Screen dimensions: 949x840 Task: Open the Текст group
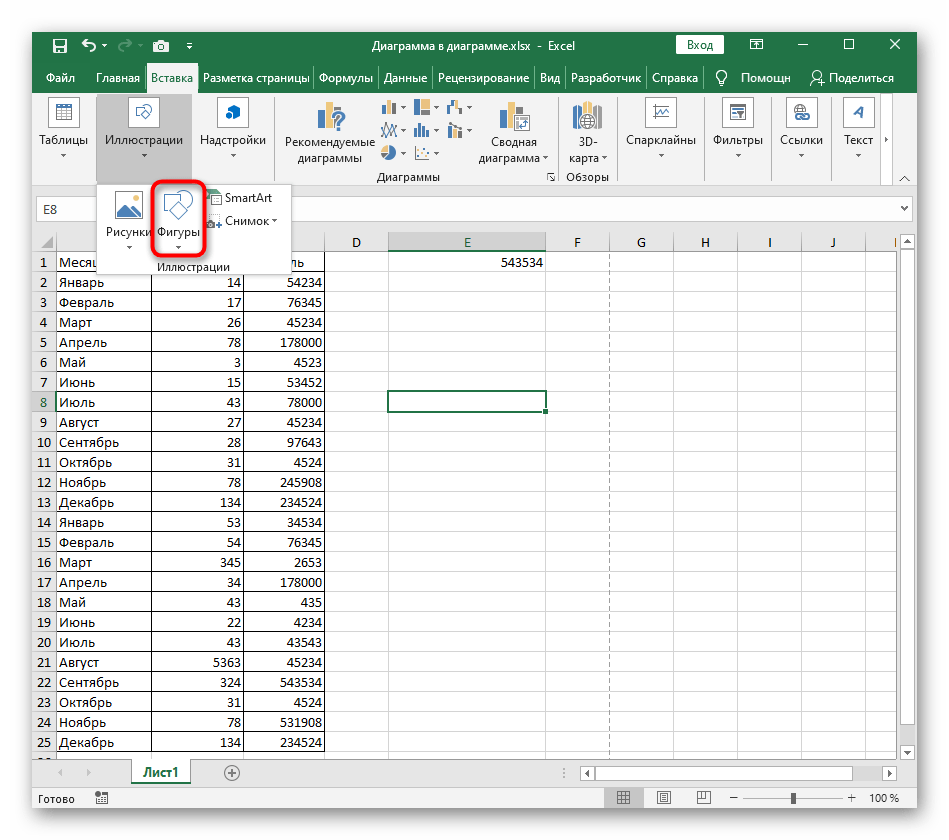[x=858, y=130]
